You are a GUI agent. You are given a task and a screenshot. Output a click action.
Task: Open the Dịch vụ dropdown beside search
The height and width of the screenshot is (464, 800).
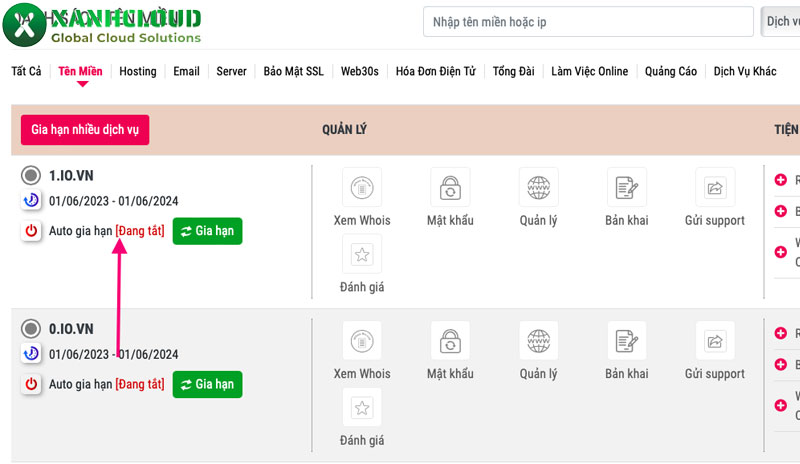pos(780,22)
